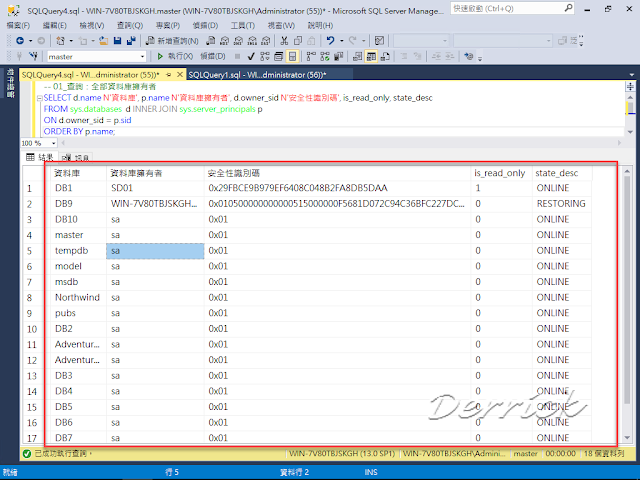Expand the Navigate Backward dropdown arrow

[x=30, y=40]
